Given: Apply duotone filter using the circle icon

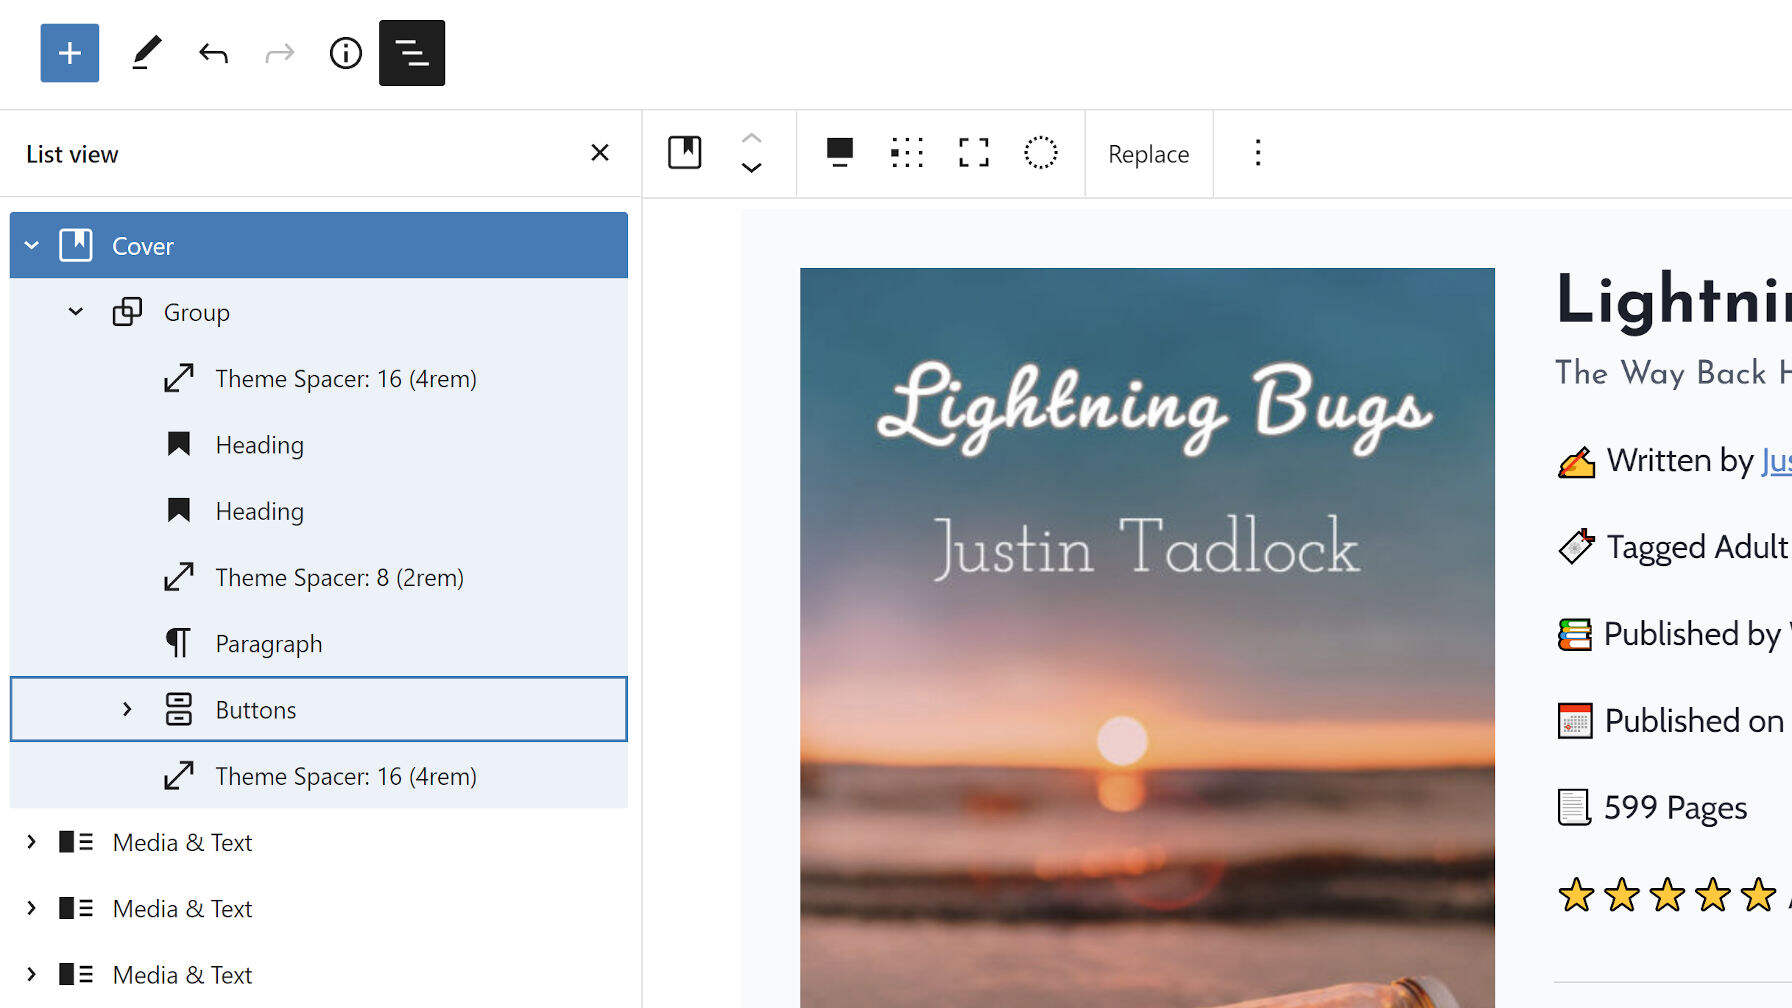Looking at the screenshot, I should [x=1040, y=153].
